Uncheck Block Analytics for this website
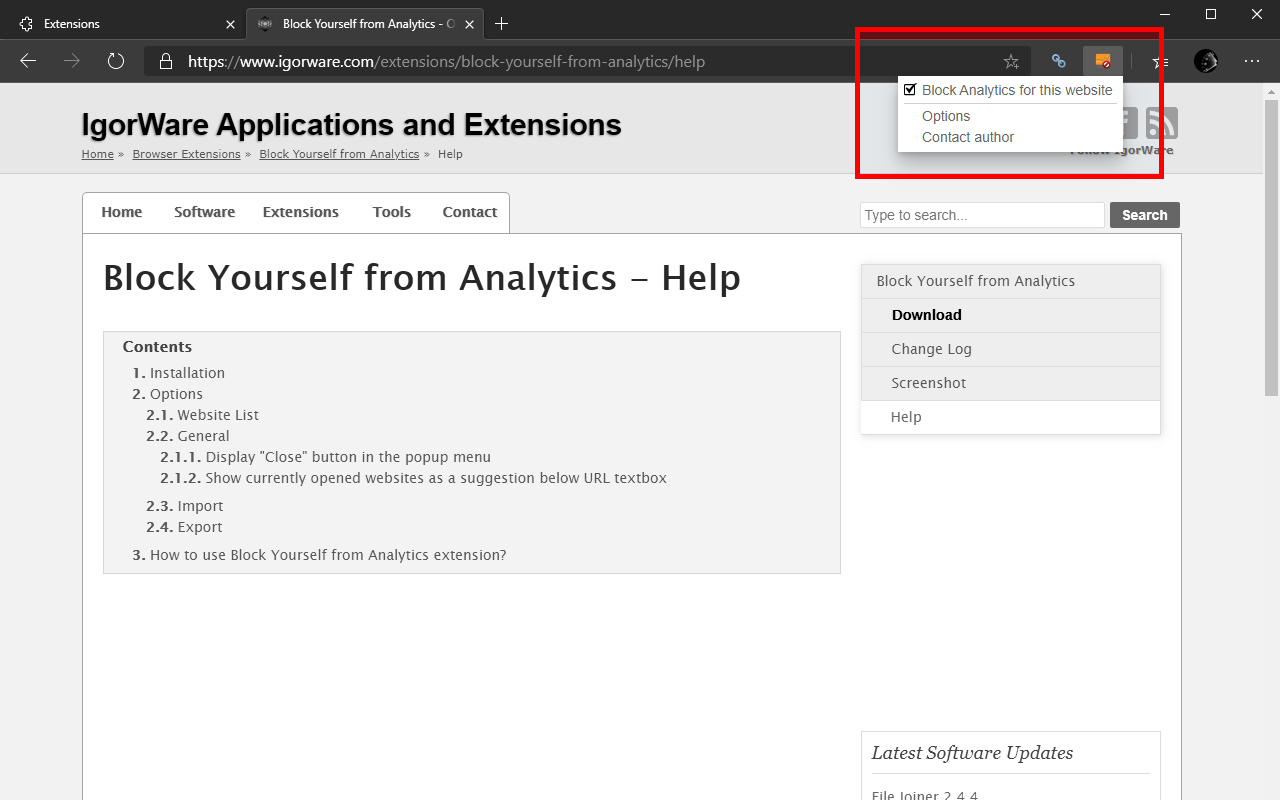 pyautogui.click(x=910, y=90)
